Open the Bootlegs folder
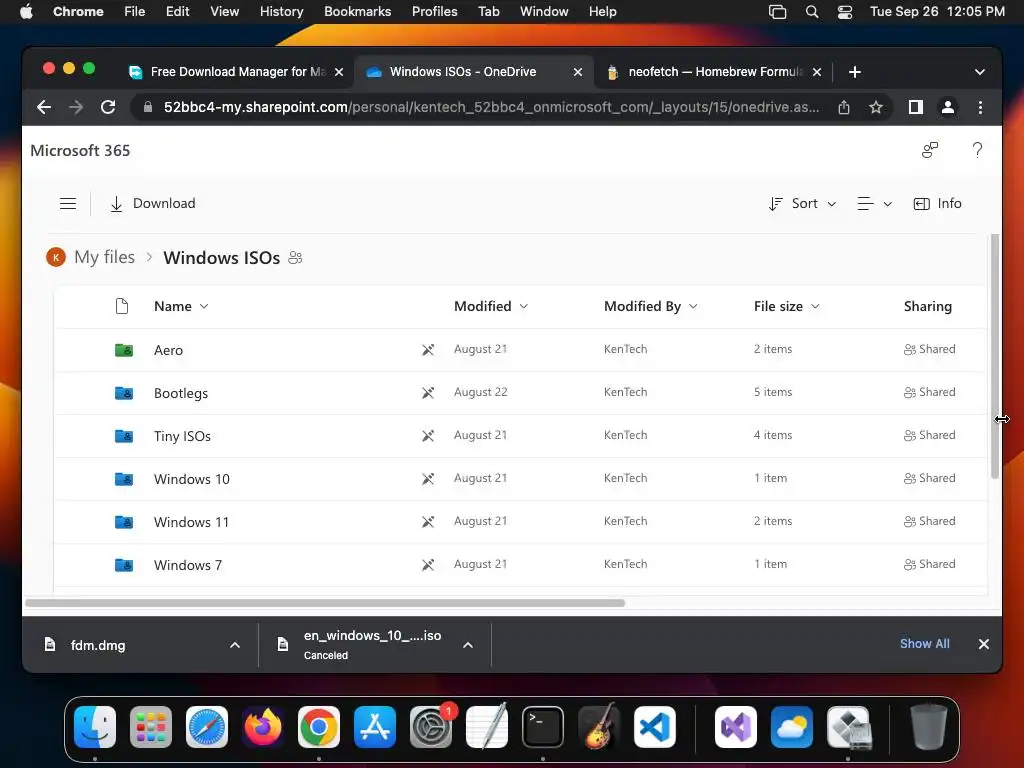Screen dimensions: 1024x768 tap(181, 393)
